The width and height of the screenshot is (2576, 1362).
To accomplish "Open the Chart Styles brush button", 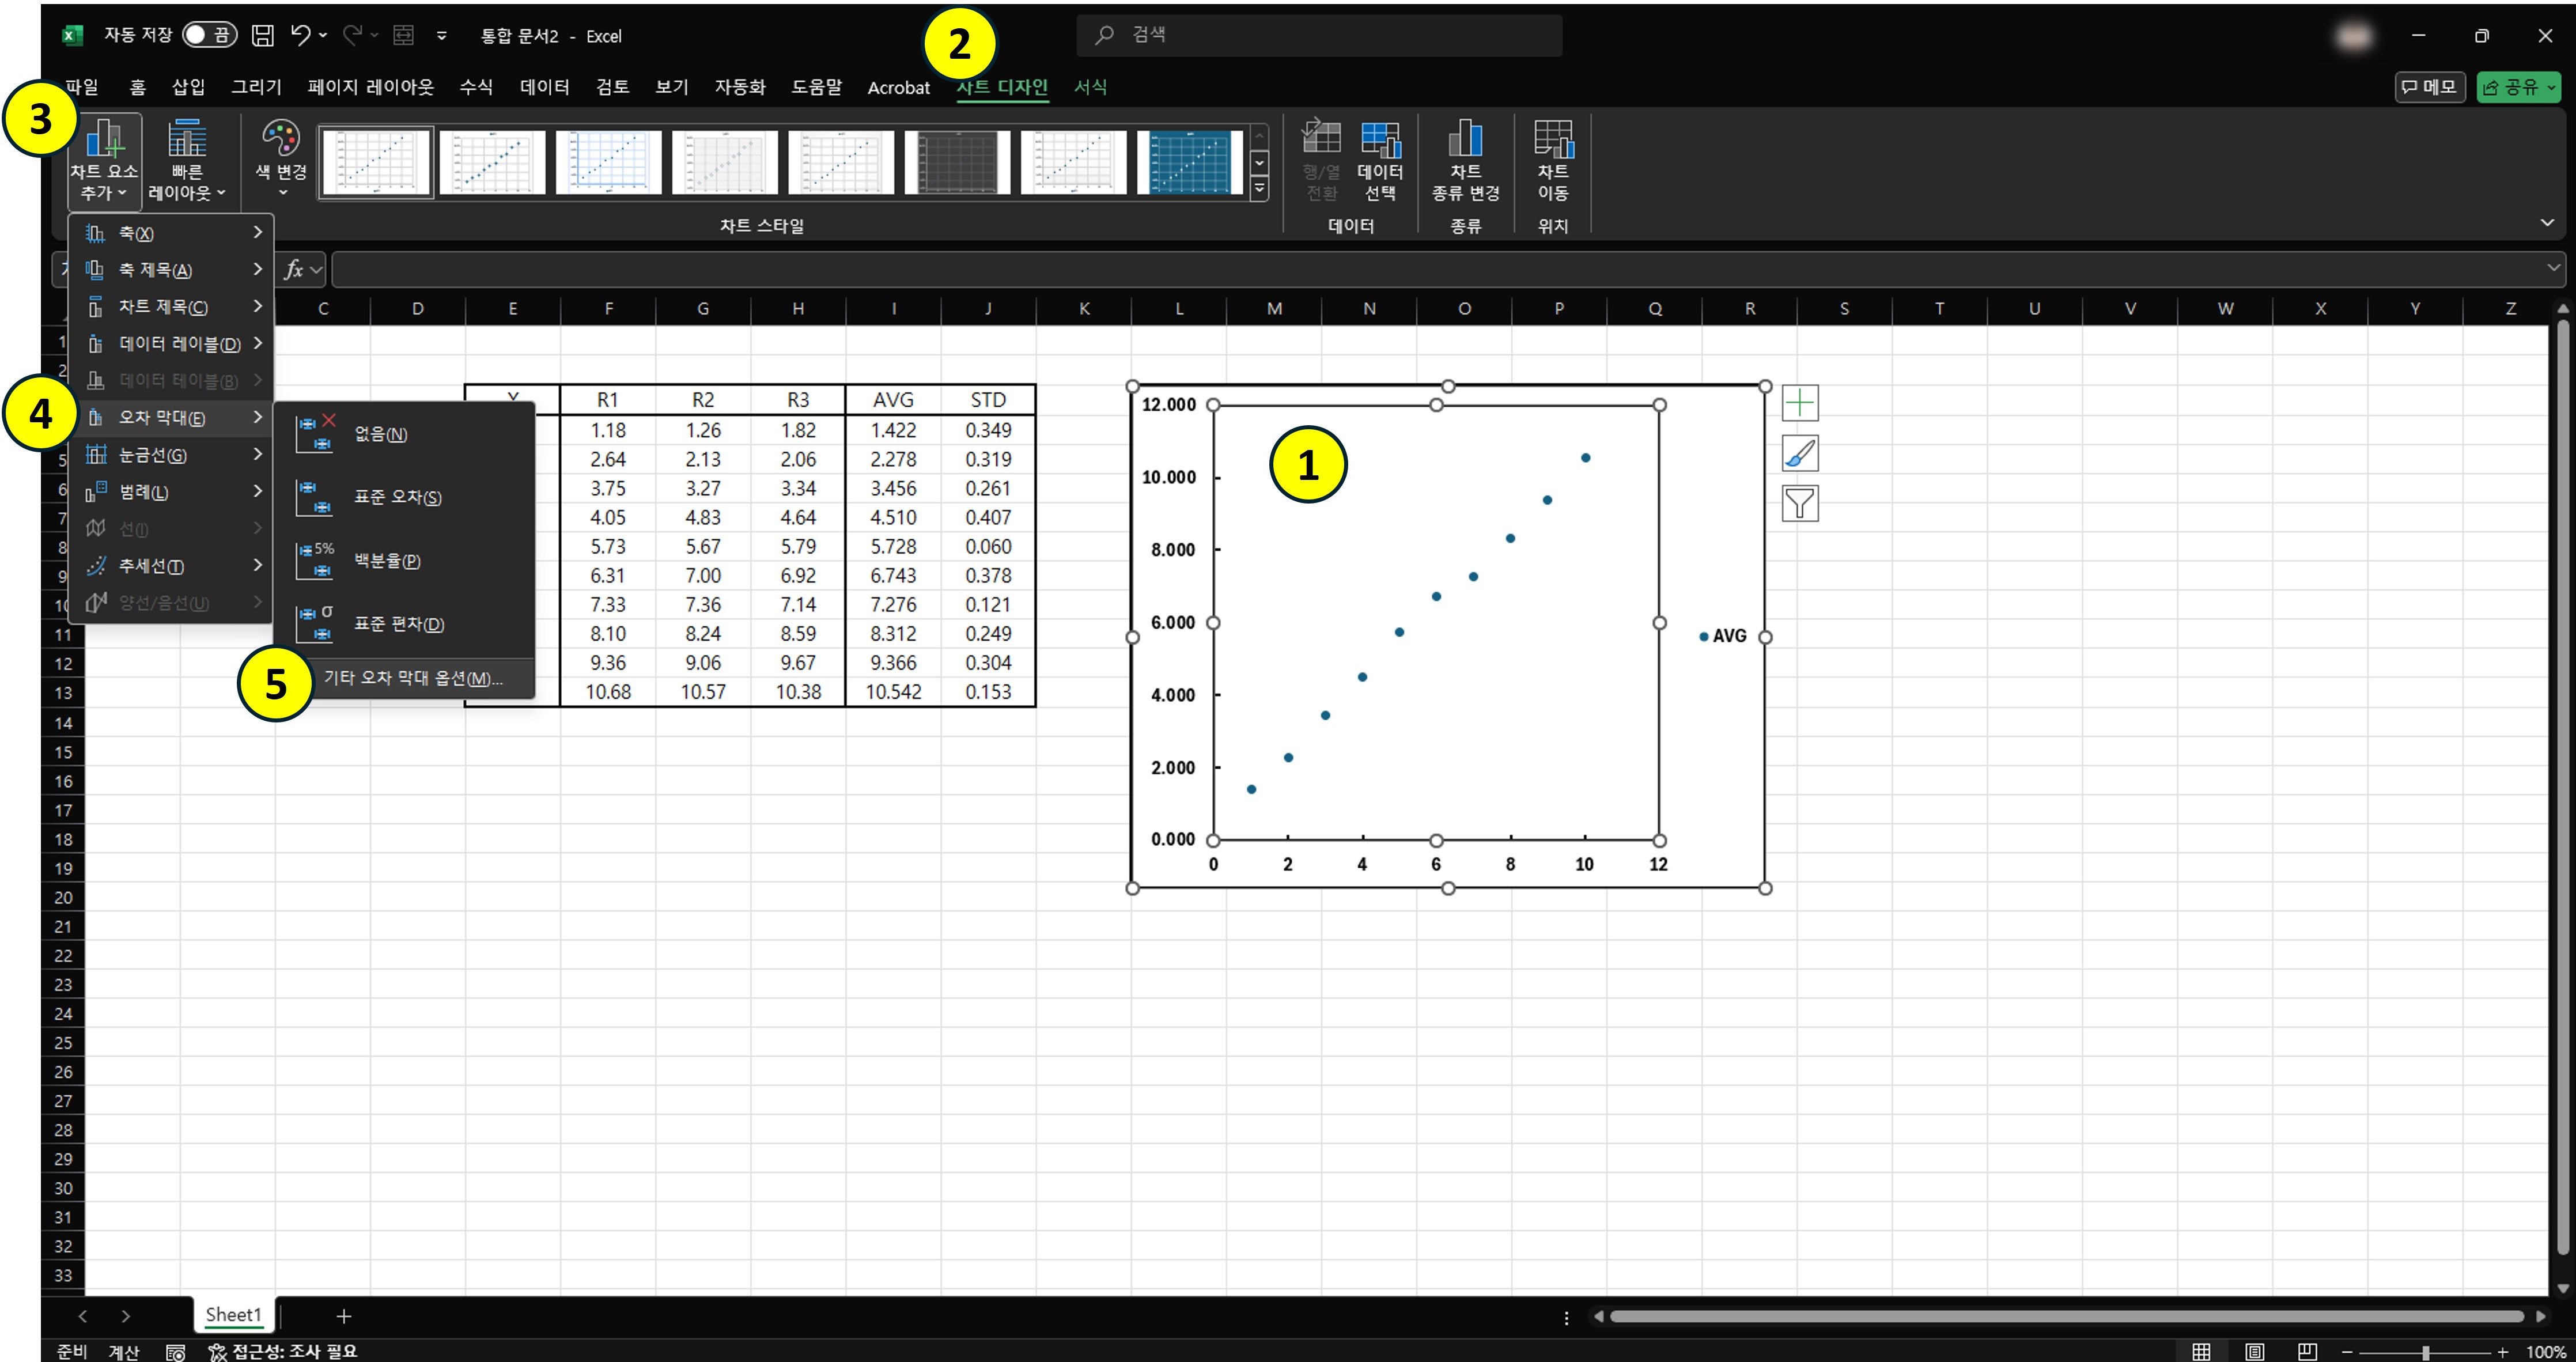I will pyautogui.click(x=1799, y=454).
